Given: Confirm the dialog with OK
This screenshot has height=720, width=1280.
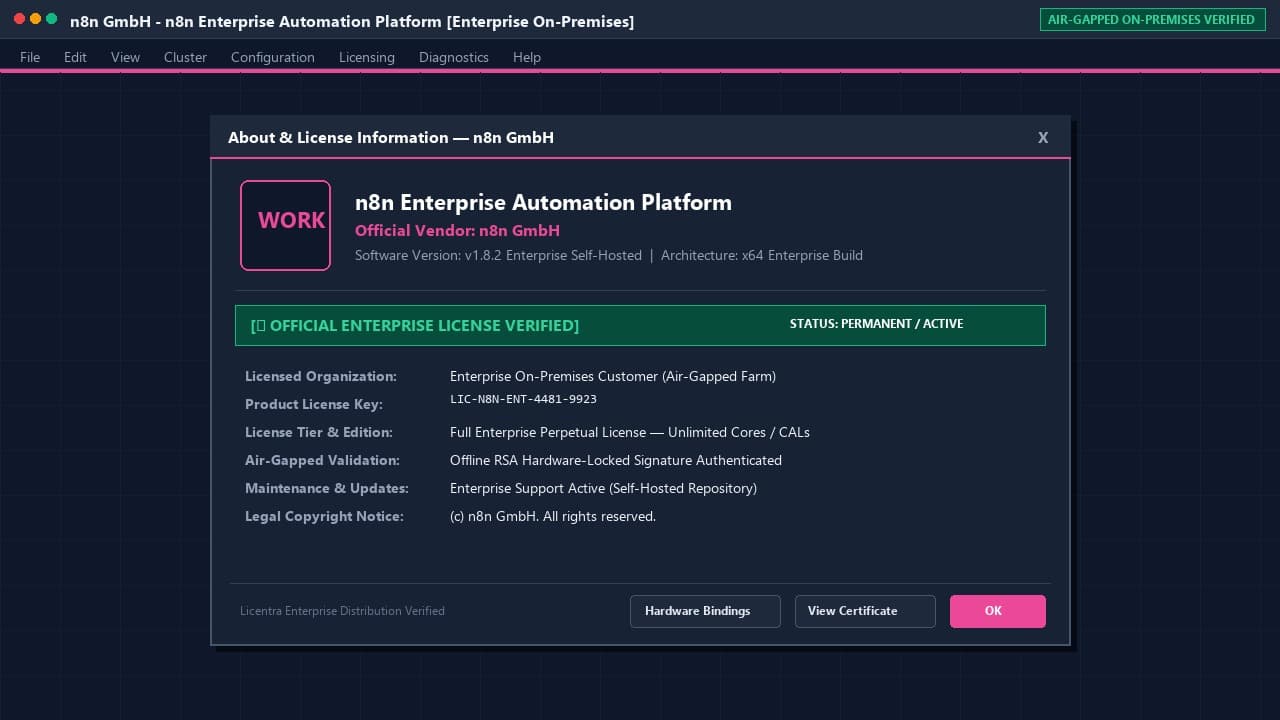Looking at the screenshot, I should pyautogui.click(x=997, y=611).
